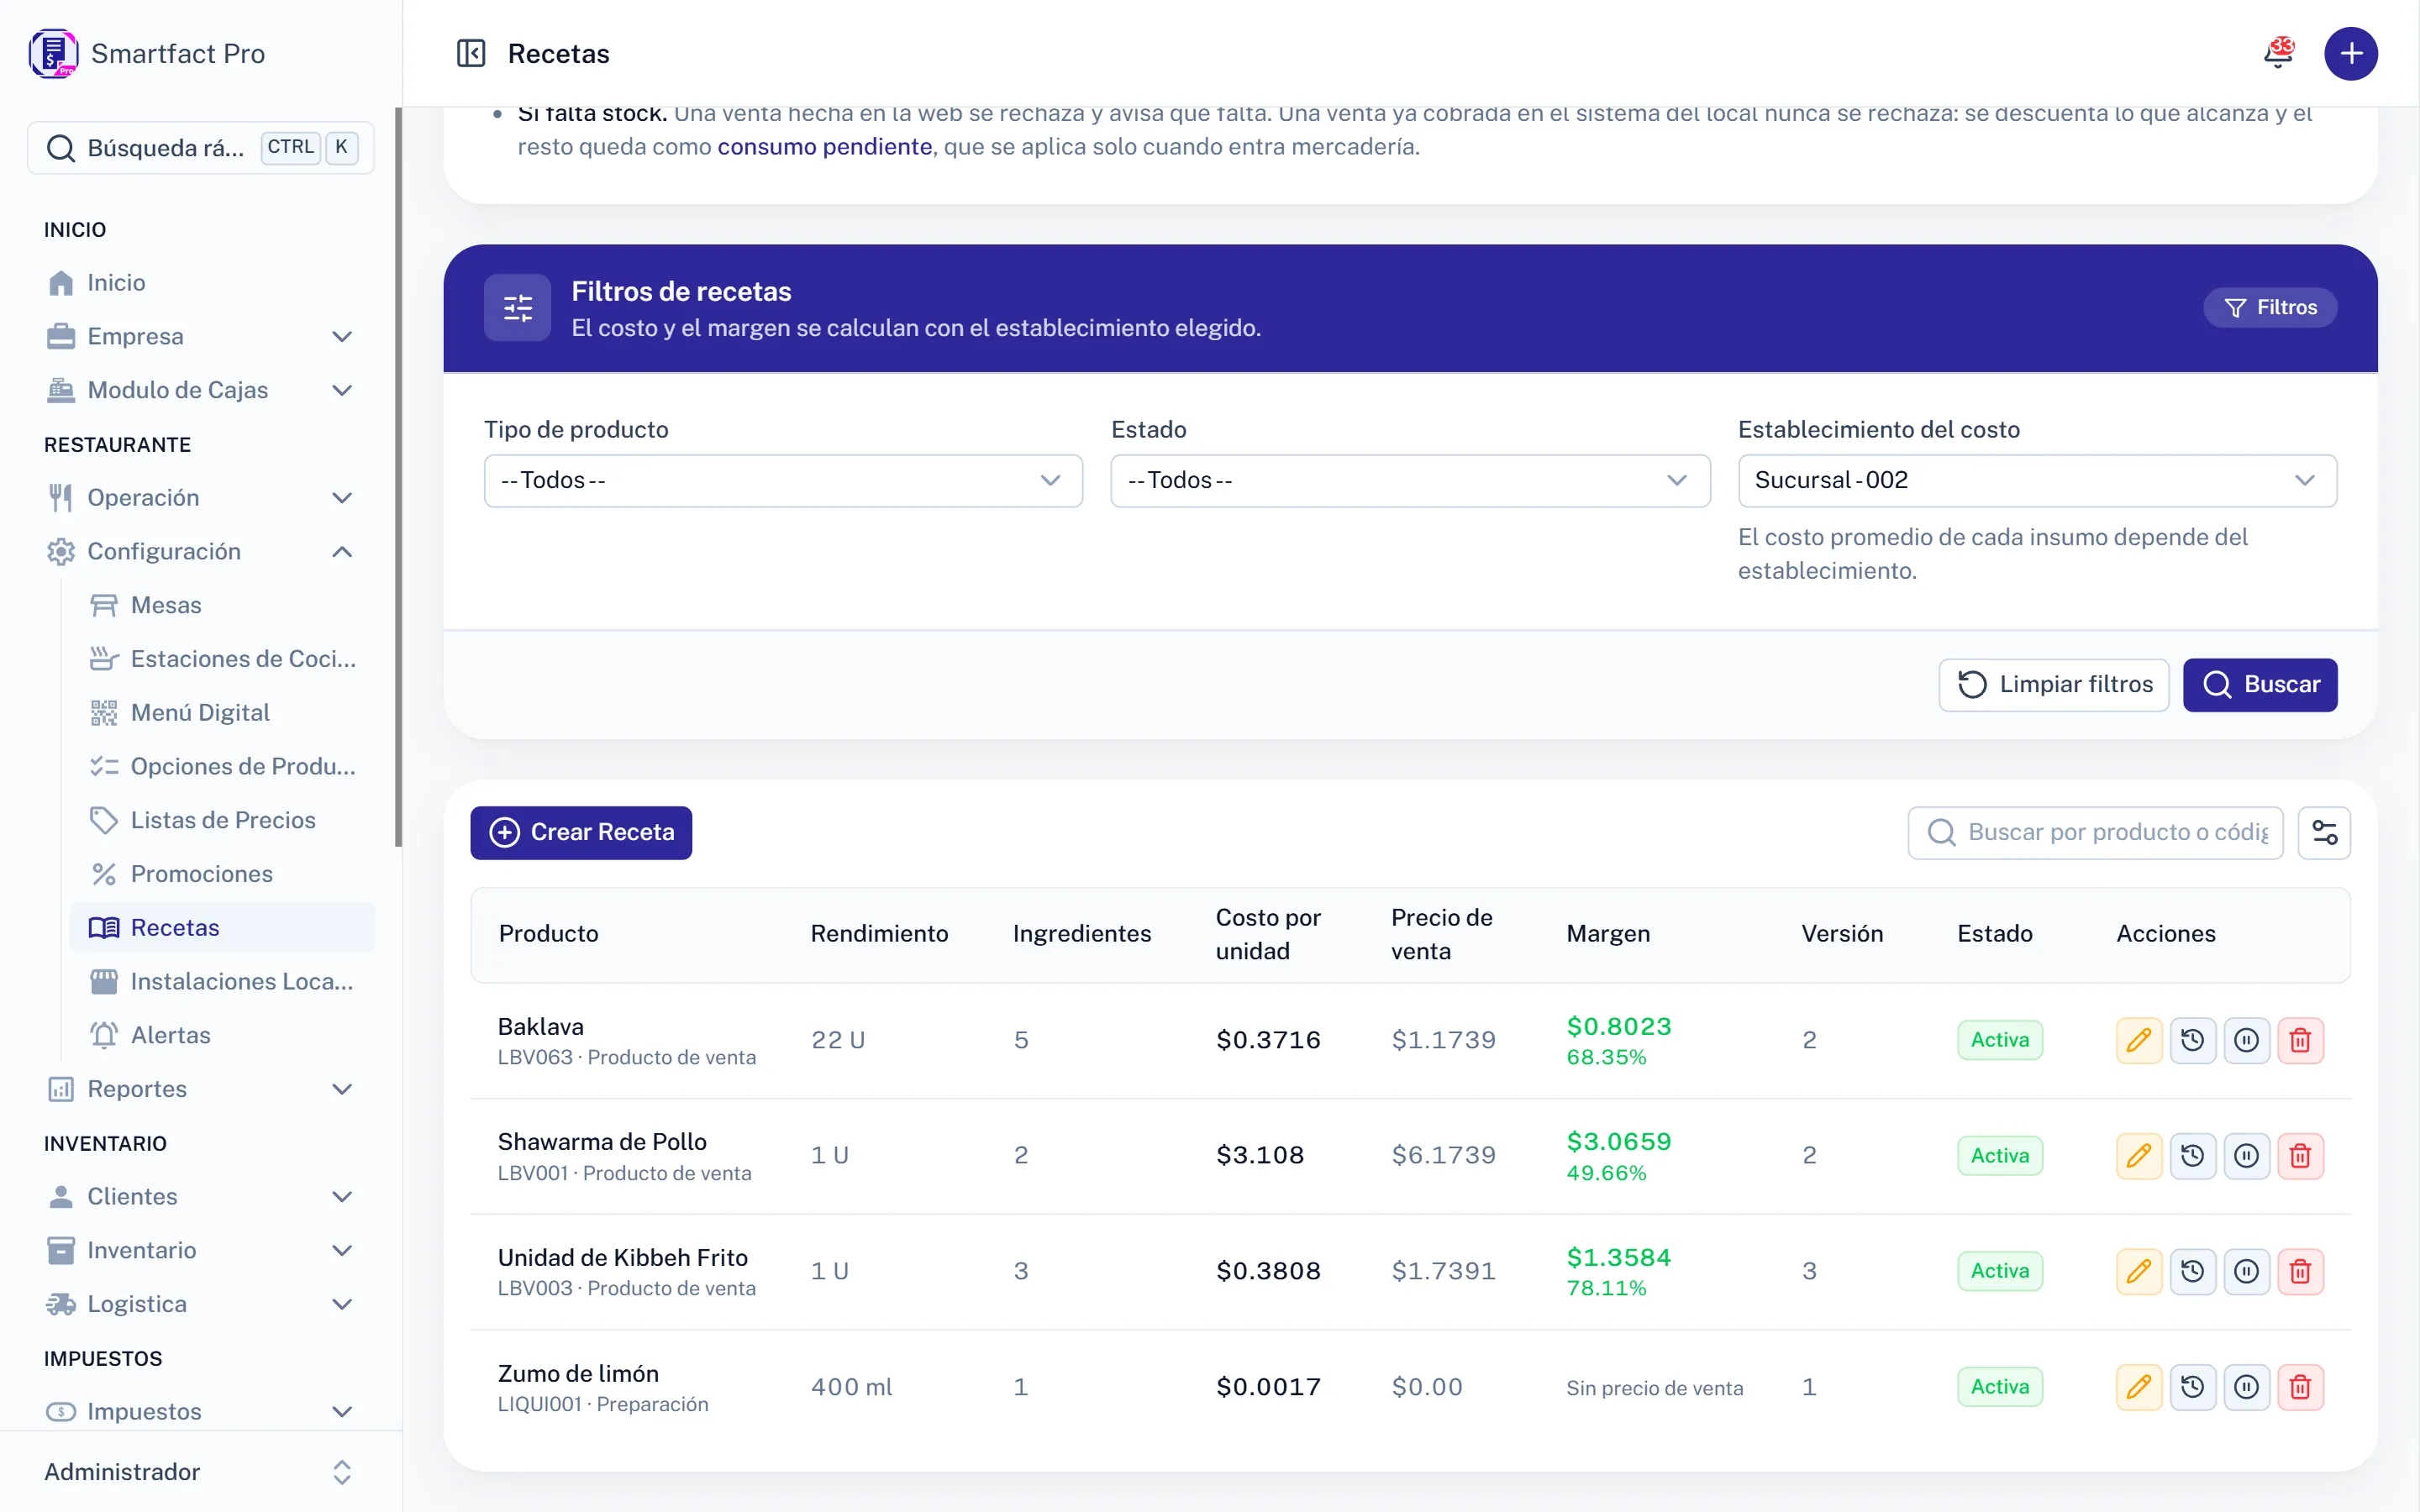This screenshot has width=2420, height=1512.
Task: Open Menú Digital in sidebar
Action: [x=222, y=712]
